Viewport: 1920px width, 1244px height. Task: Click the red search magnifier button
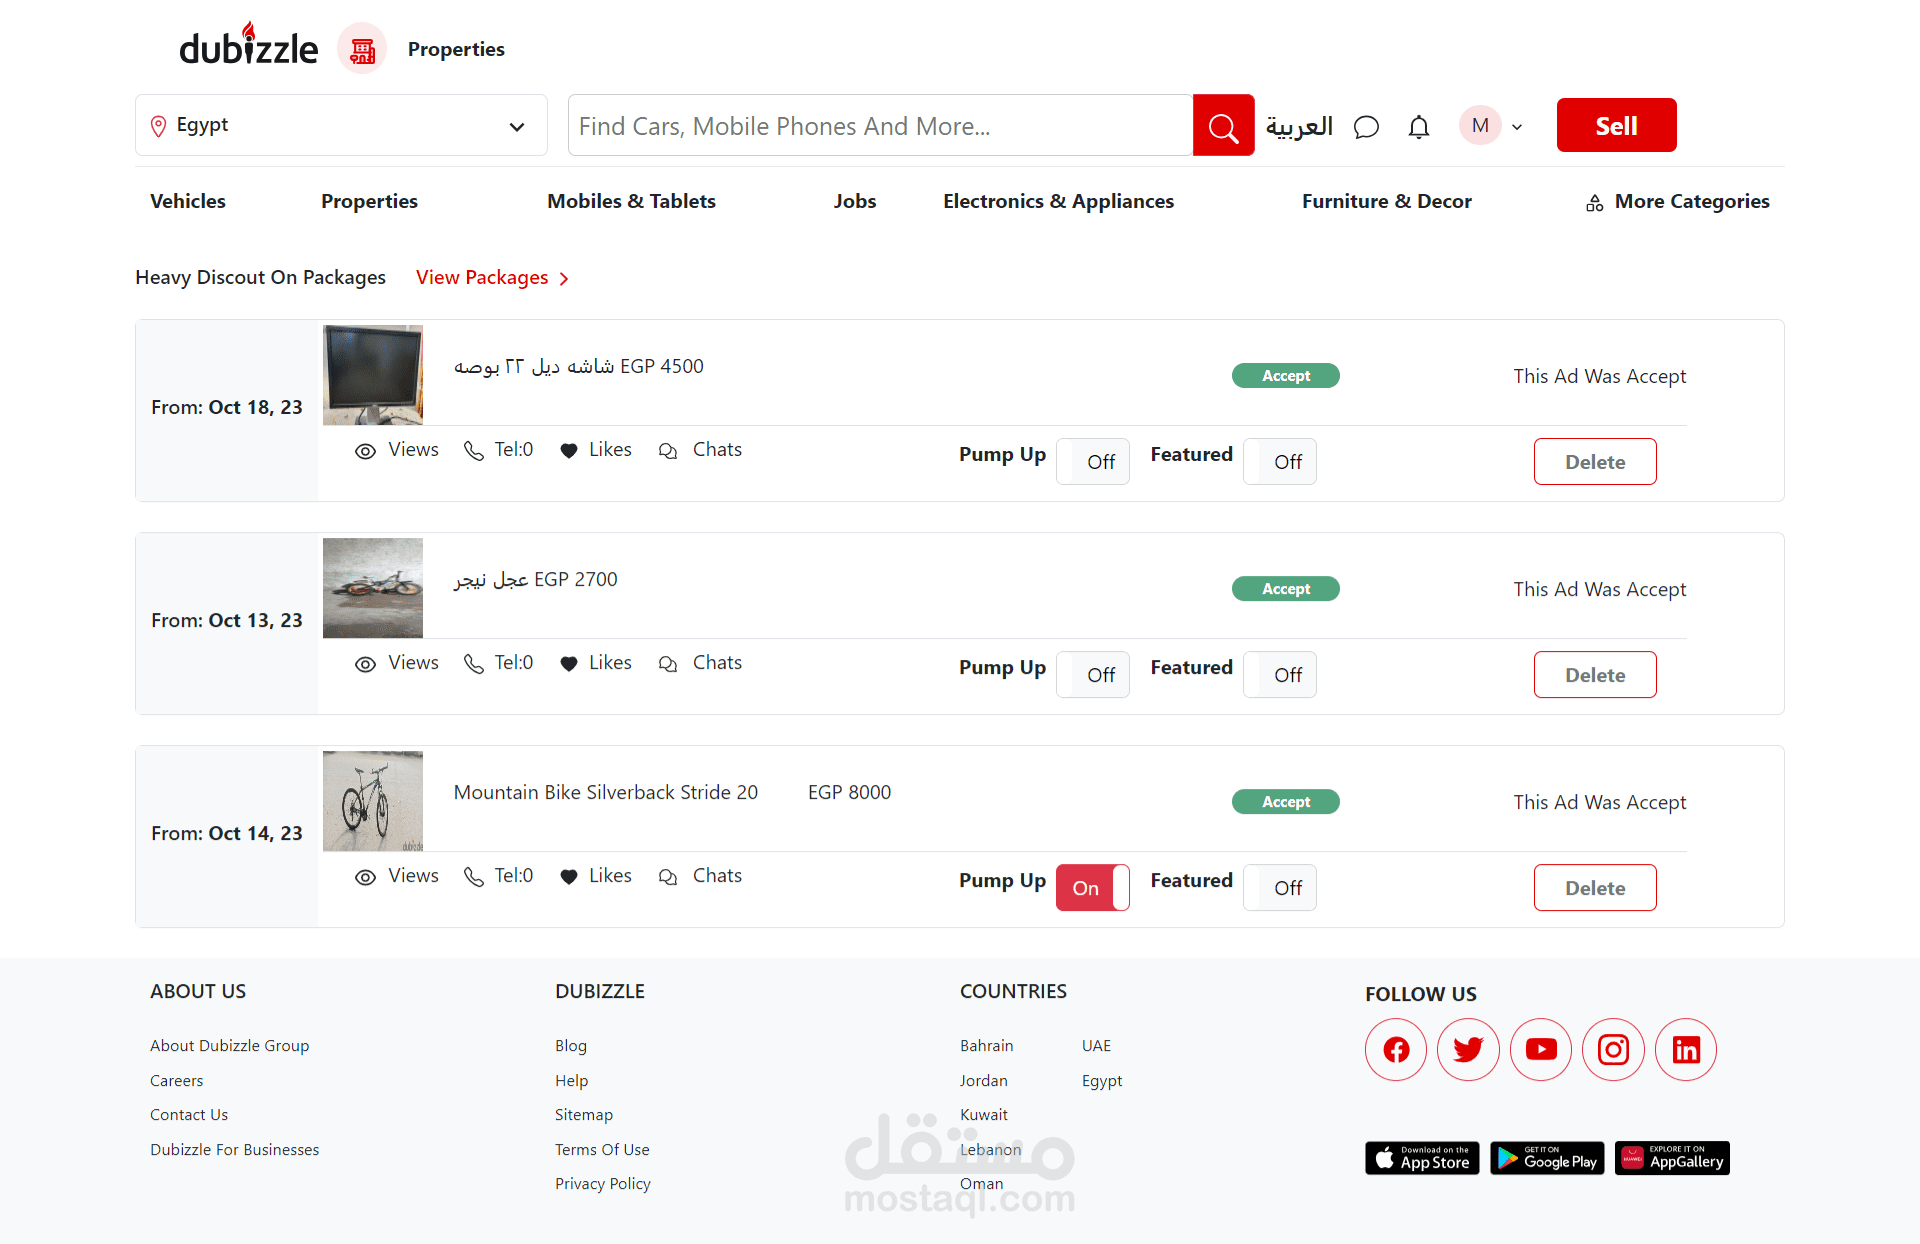(1223, 126)
